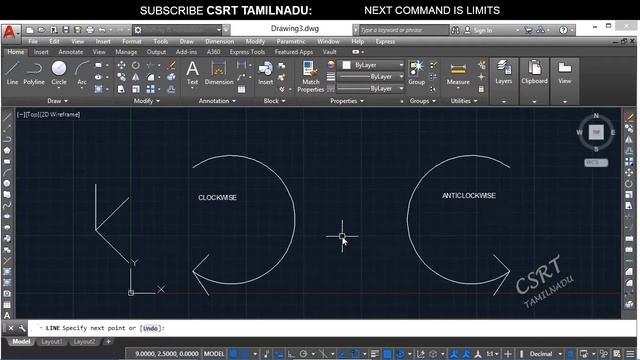
Task: Click the command line input area
Action: [331, 328]
